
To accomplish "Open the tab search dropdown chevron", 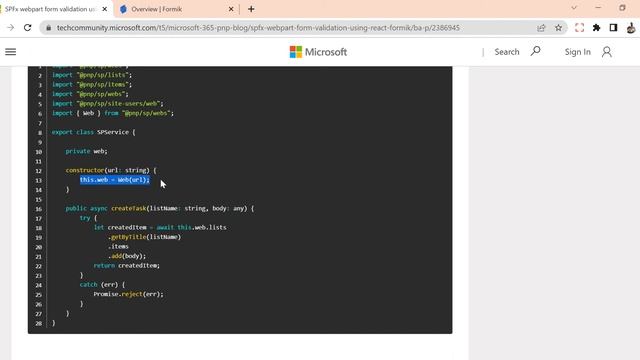I will 574,8.
